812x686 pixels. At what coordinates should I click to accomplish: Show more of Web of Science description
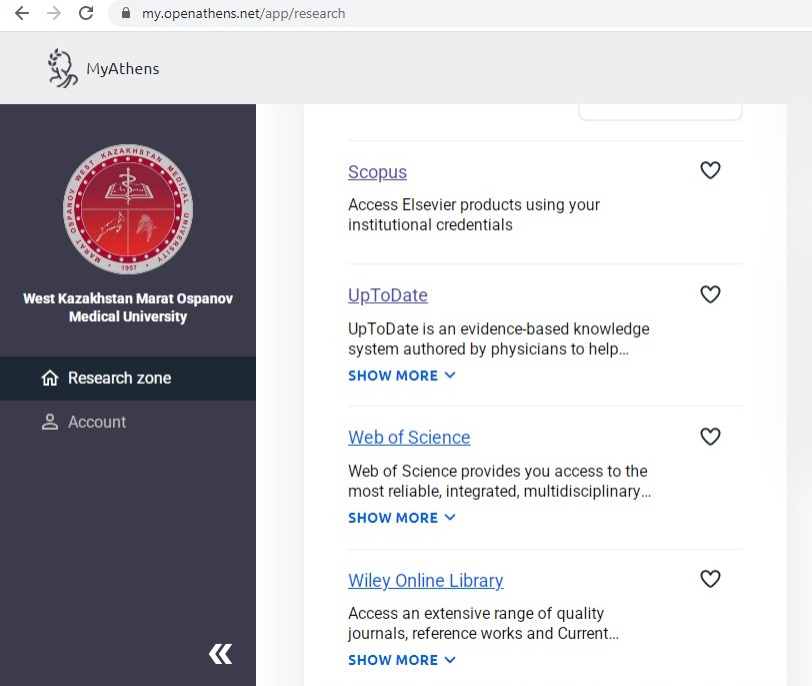click(401, 518)
